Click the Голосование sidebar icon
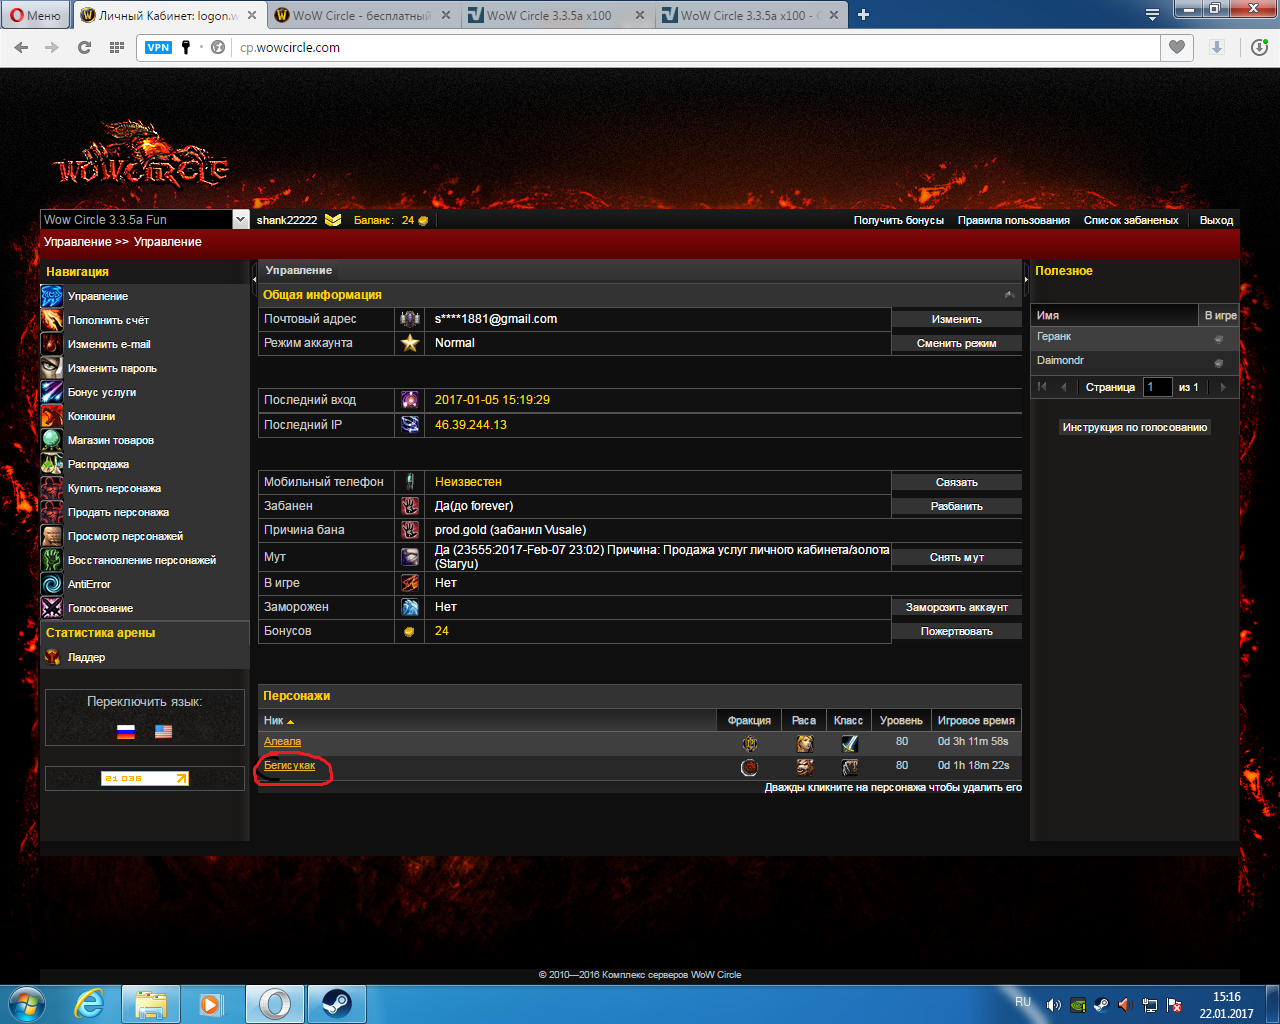Image resolution: width=1280 pixels, height=1024 pixels. (52, 608)
